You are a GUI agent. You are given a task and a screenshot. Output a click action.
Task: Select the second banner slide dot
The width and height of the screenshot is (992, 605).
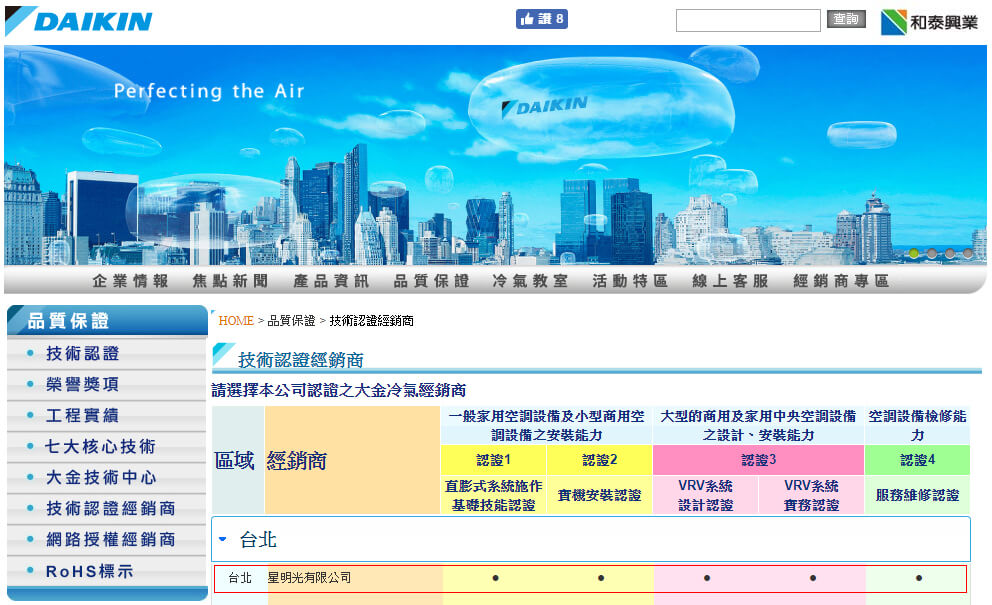point(932,253)
